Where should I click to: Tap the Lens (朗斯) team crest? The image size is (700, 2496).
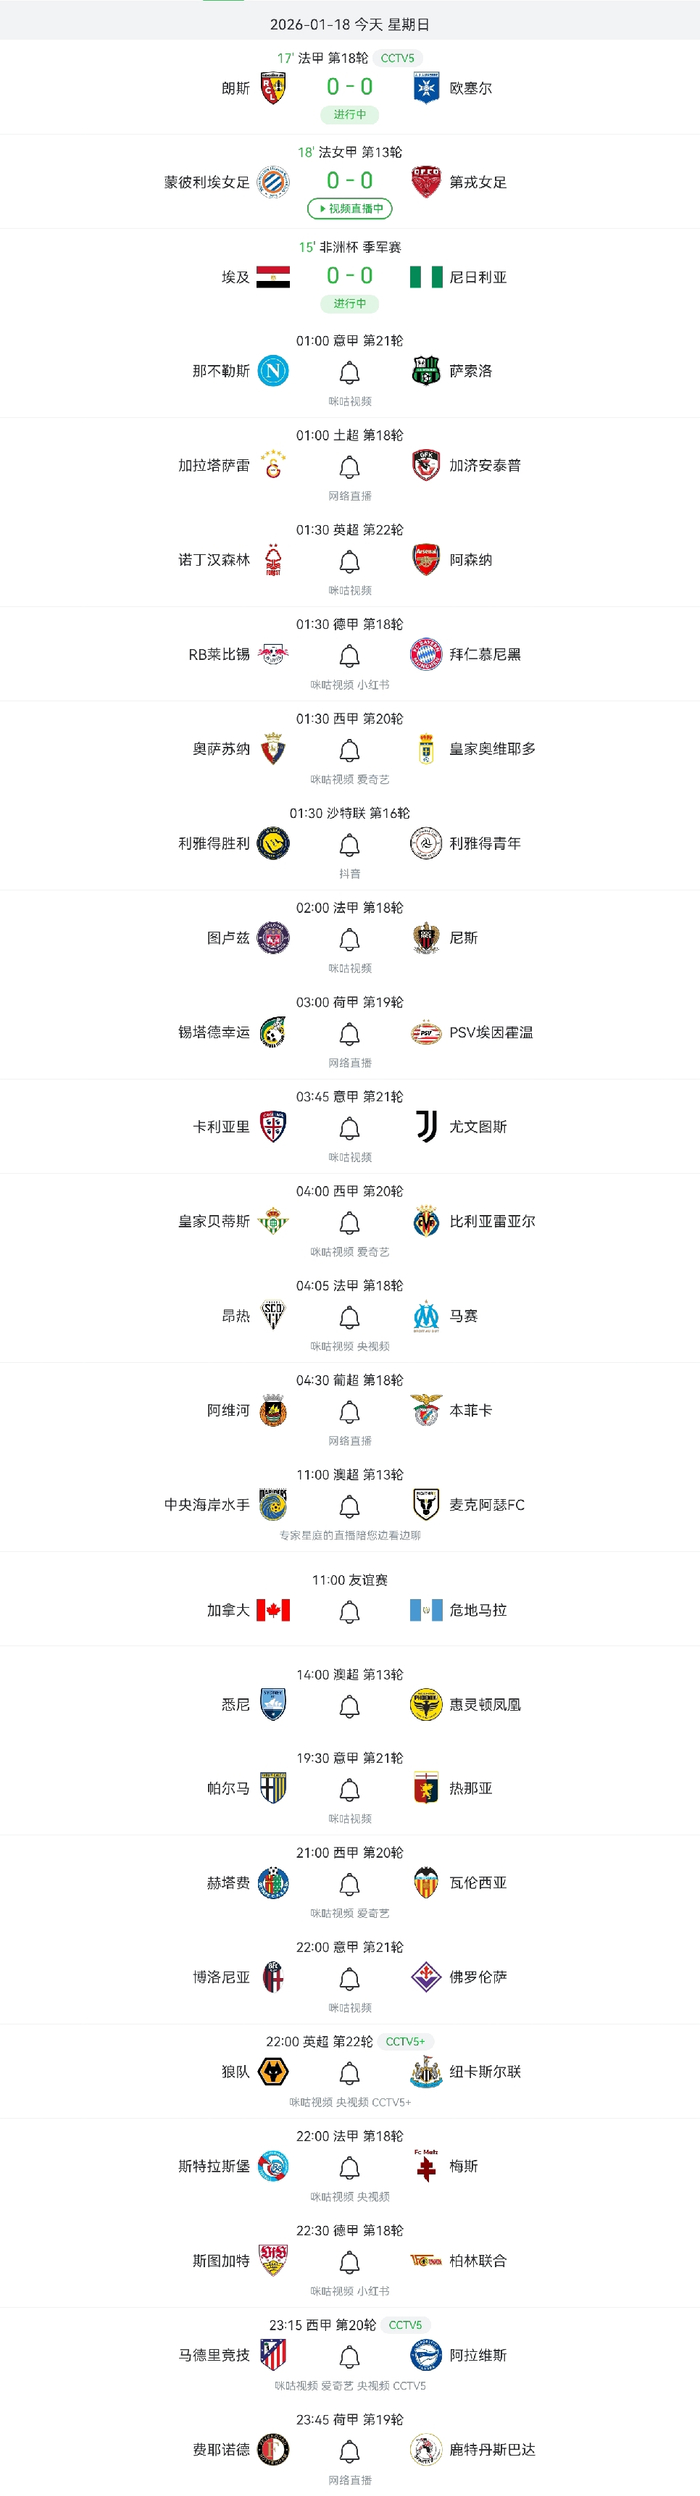273,88
